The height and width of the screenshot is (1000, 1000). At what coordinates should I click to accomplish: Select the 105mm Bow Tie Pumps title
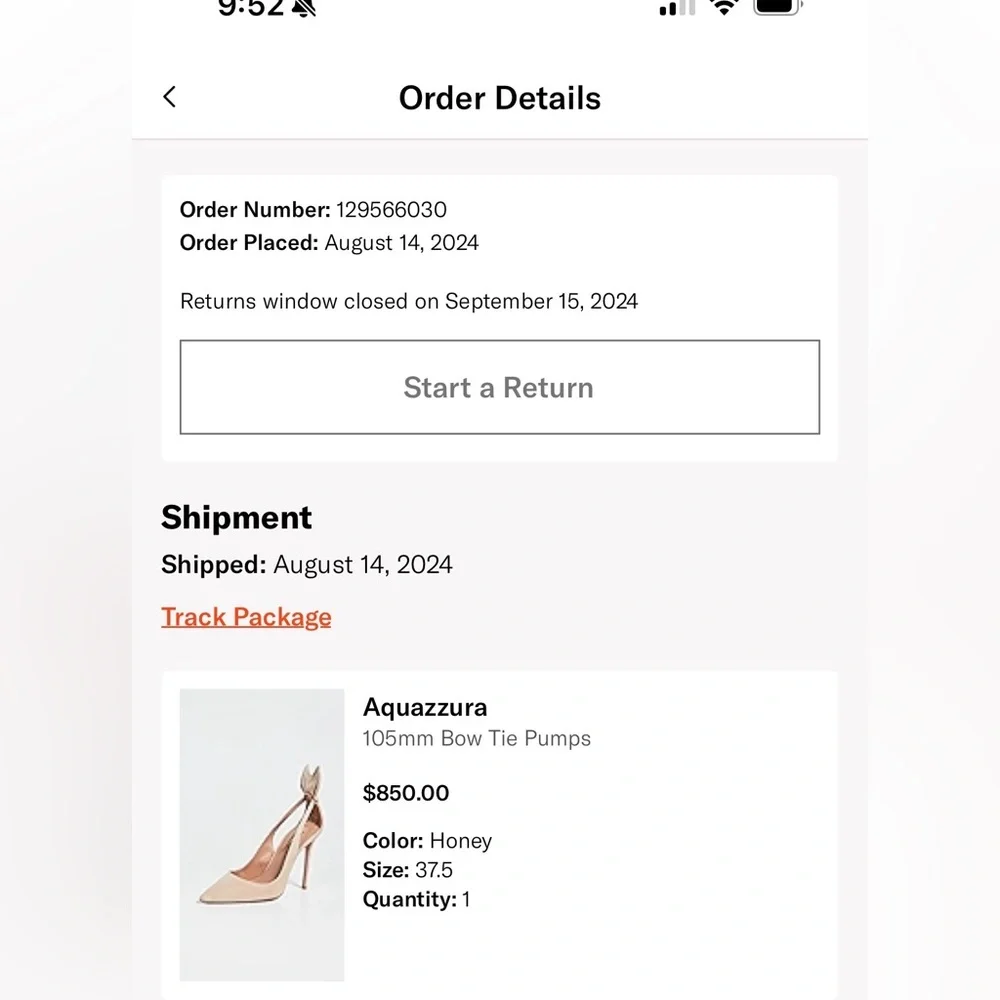(476, 739)
